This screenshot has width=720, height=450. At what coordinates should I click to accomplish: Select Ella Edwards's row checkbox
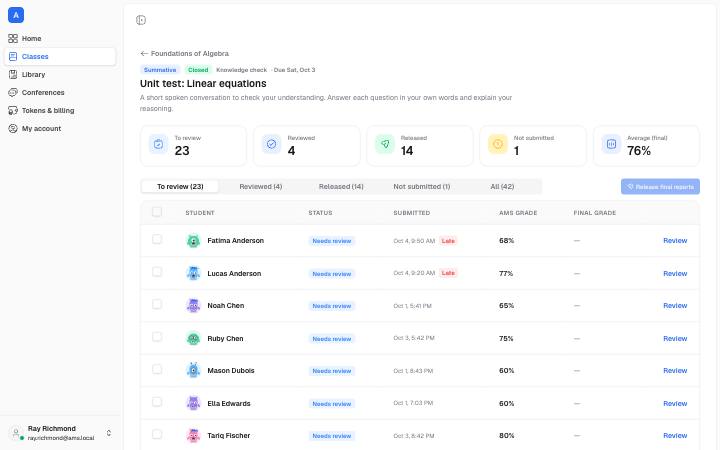tap(157, 402)
